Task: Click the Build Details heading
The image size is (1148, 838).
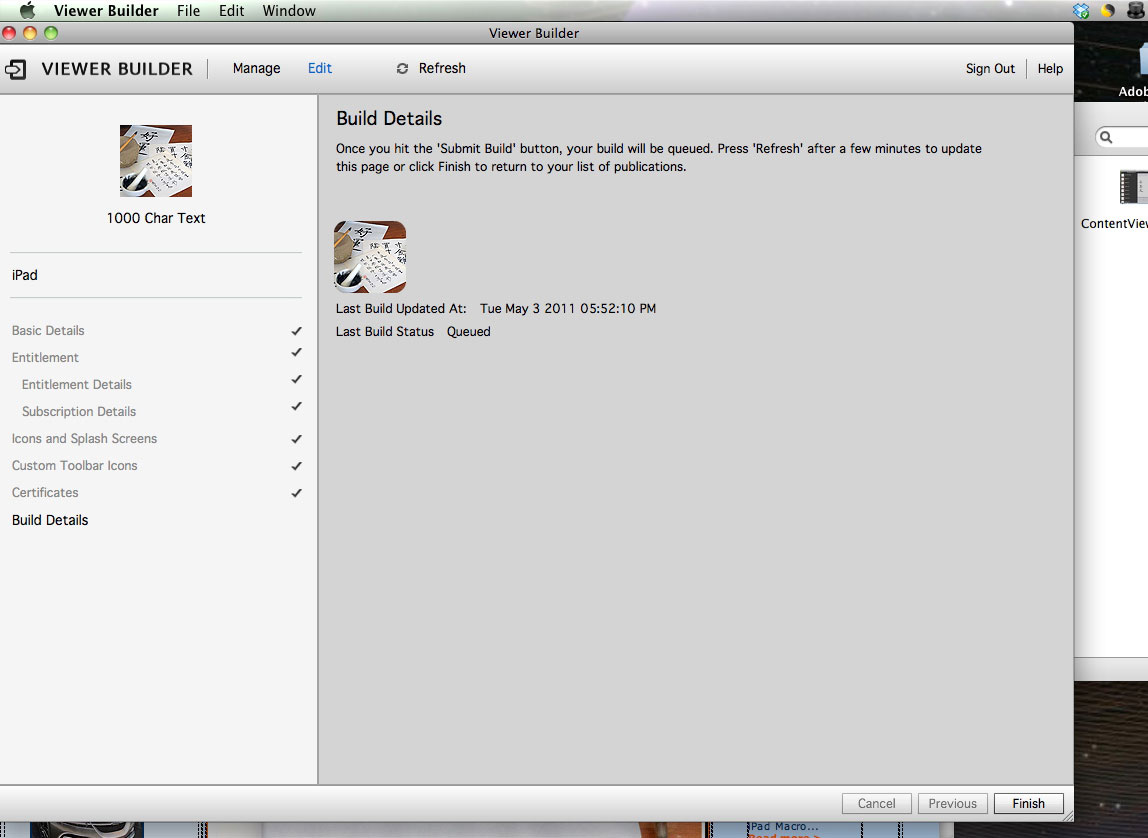Action: click(389, 119)
